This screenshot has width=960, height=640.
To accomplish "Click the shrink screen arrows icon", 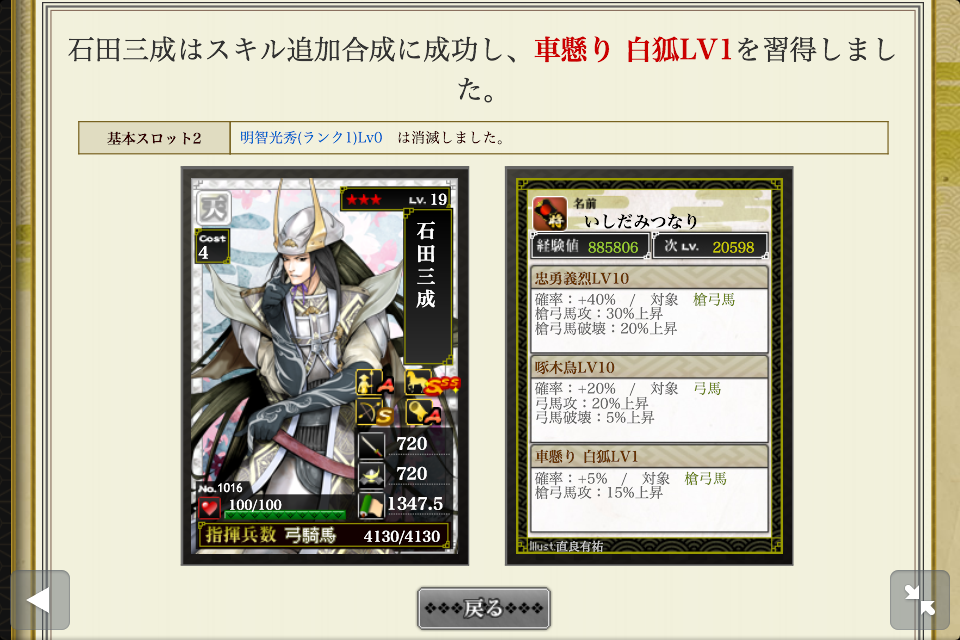I will 920,600.
